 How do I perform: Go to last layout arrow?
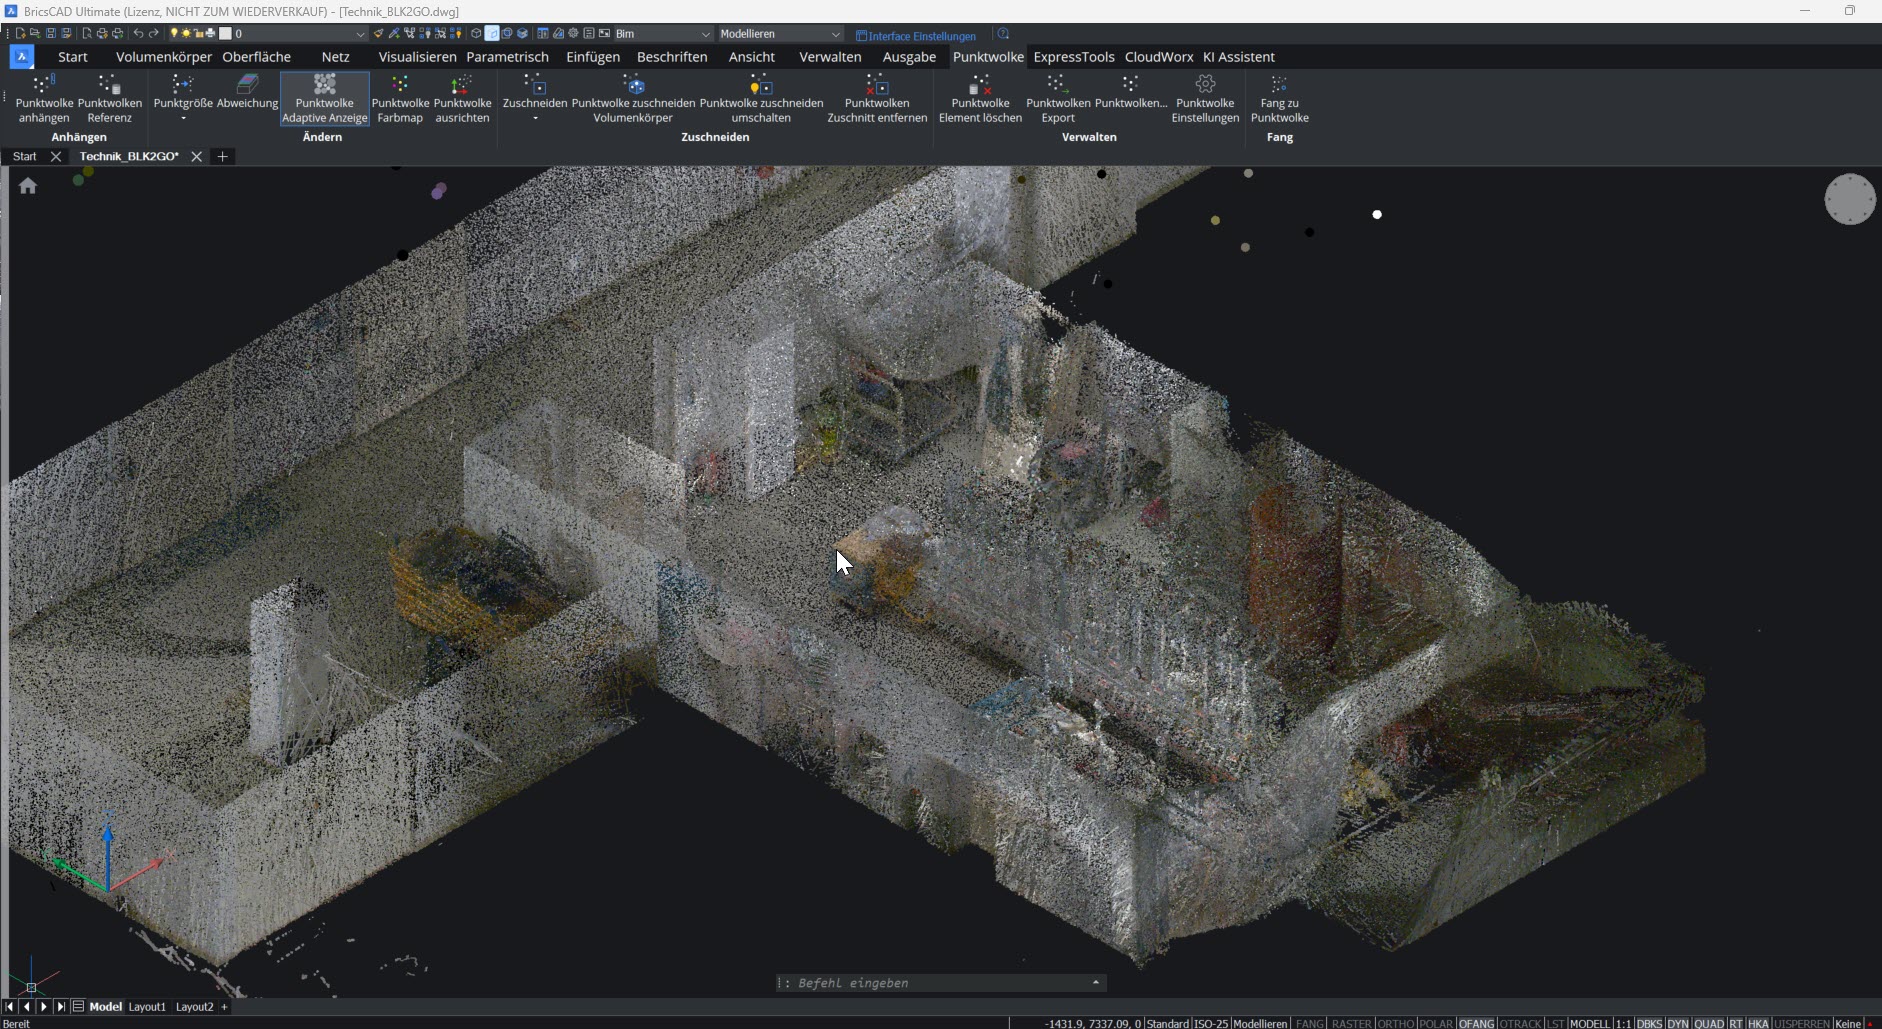61,1007
